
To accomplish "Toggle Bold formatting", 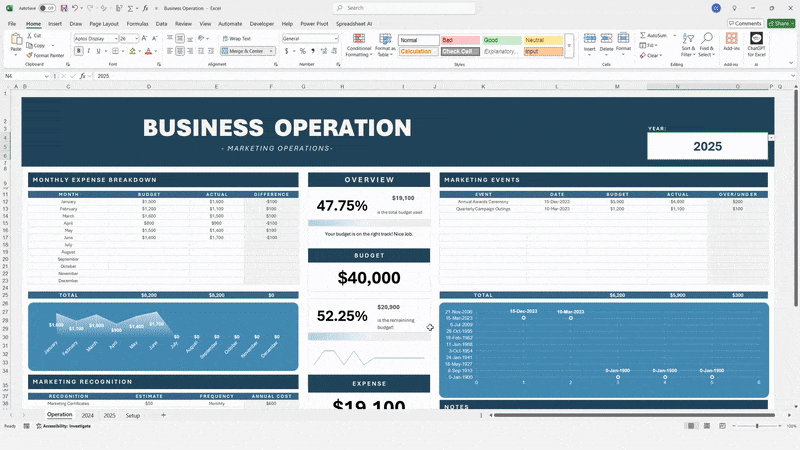I will [x=77, y=50].
